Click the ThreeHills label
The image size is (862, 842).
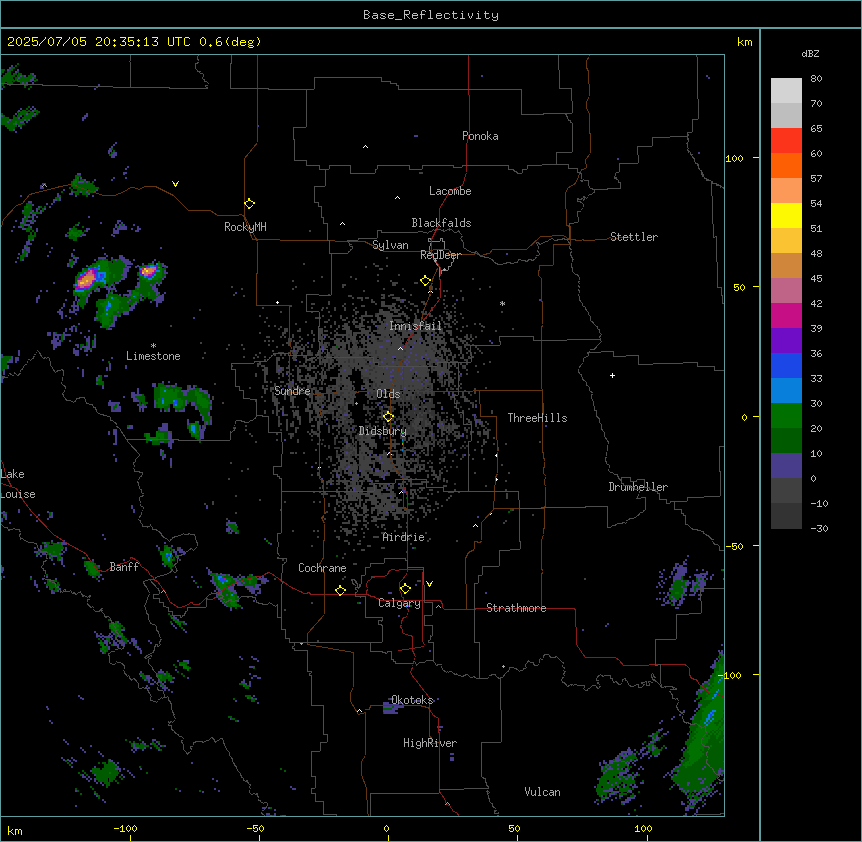coord(537,418)
